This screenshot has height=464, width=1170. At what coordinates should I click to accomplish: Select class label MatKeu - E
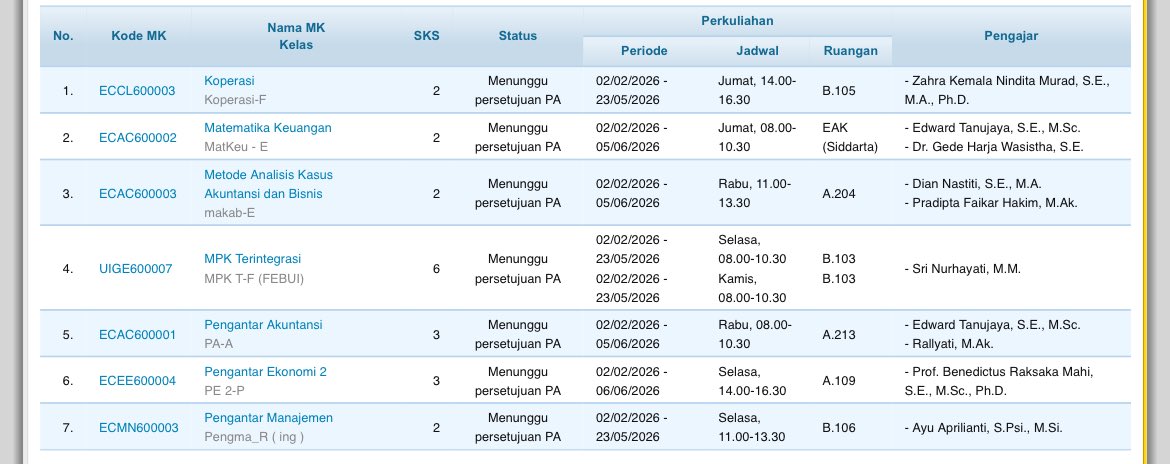click(x=236, y=147)
